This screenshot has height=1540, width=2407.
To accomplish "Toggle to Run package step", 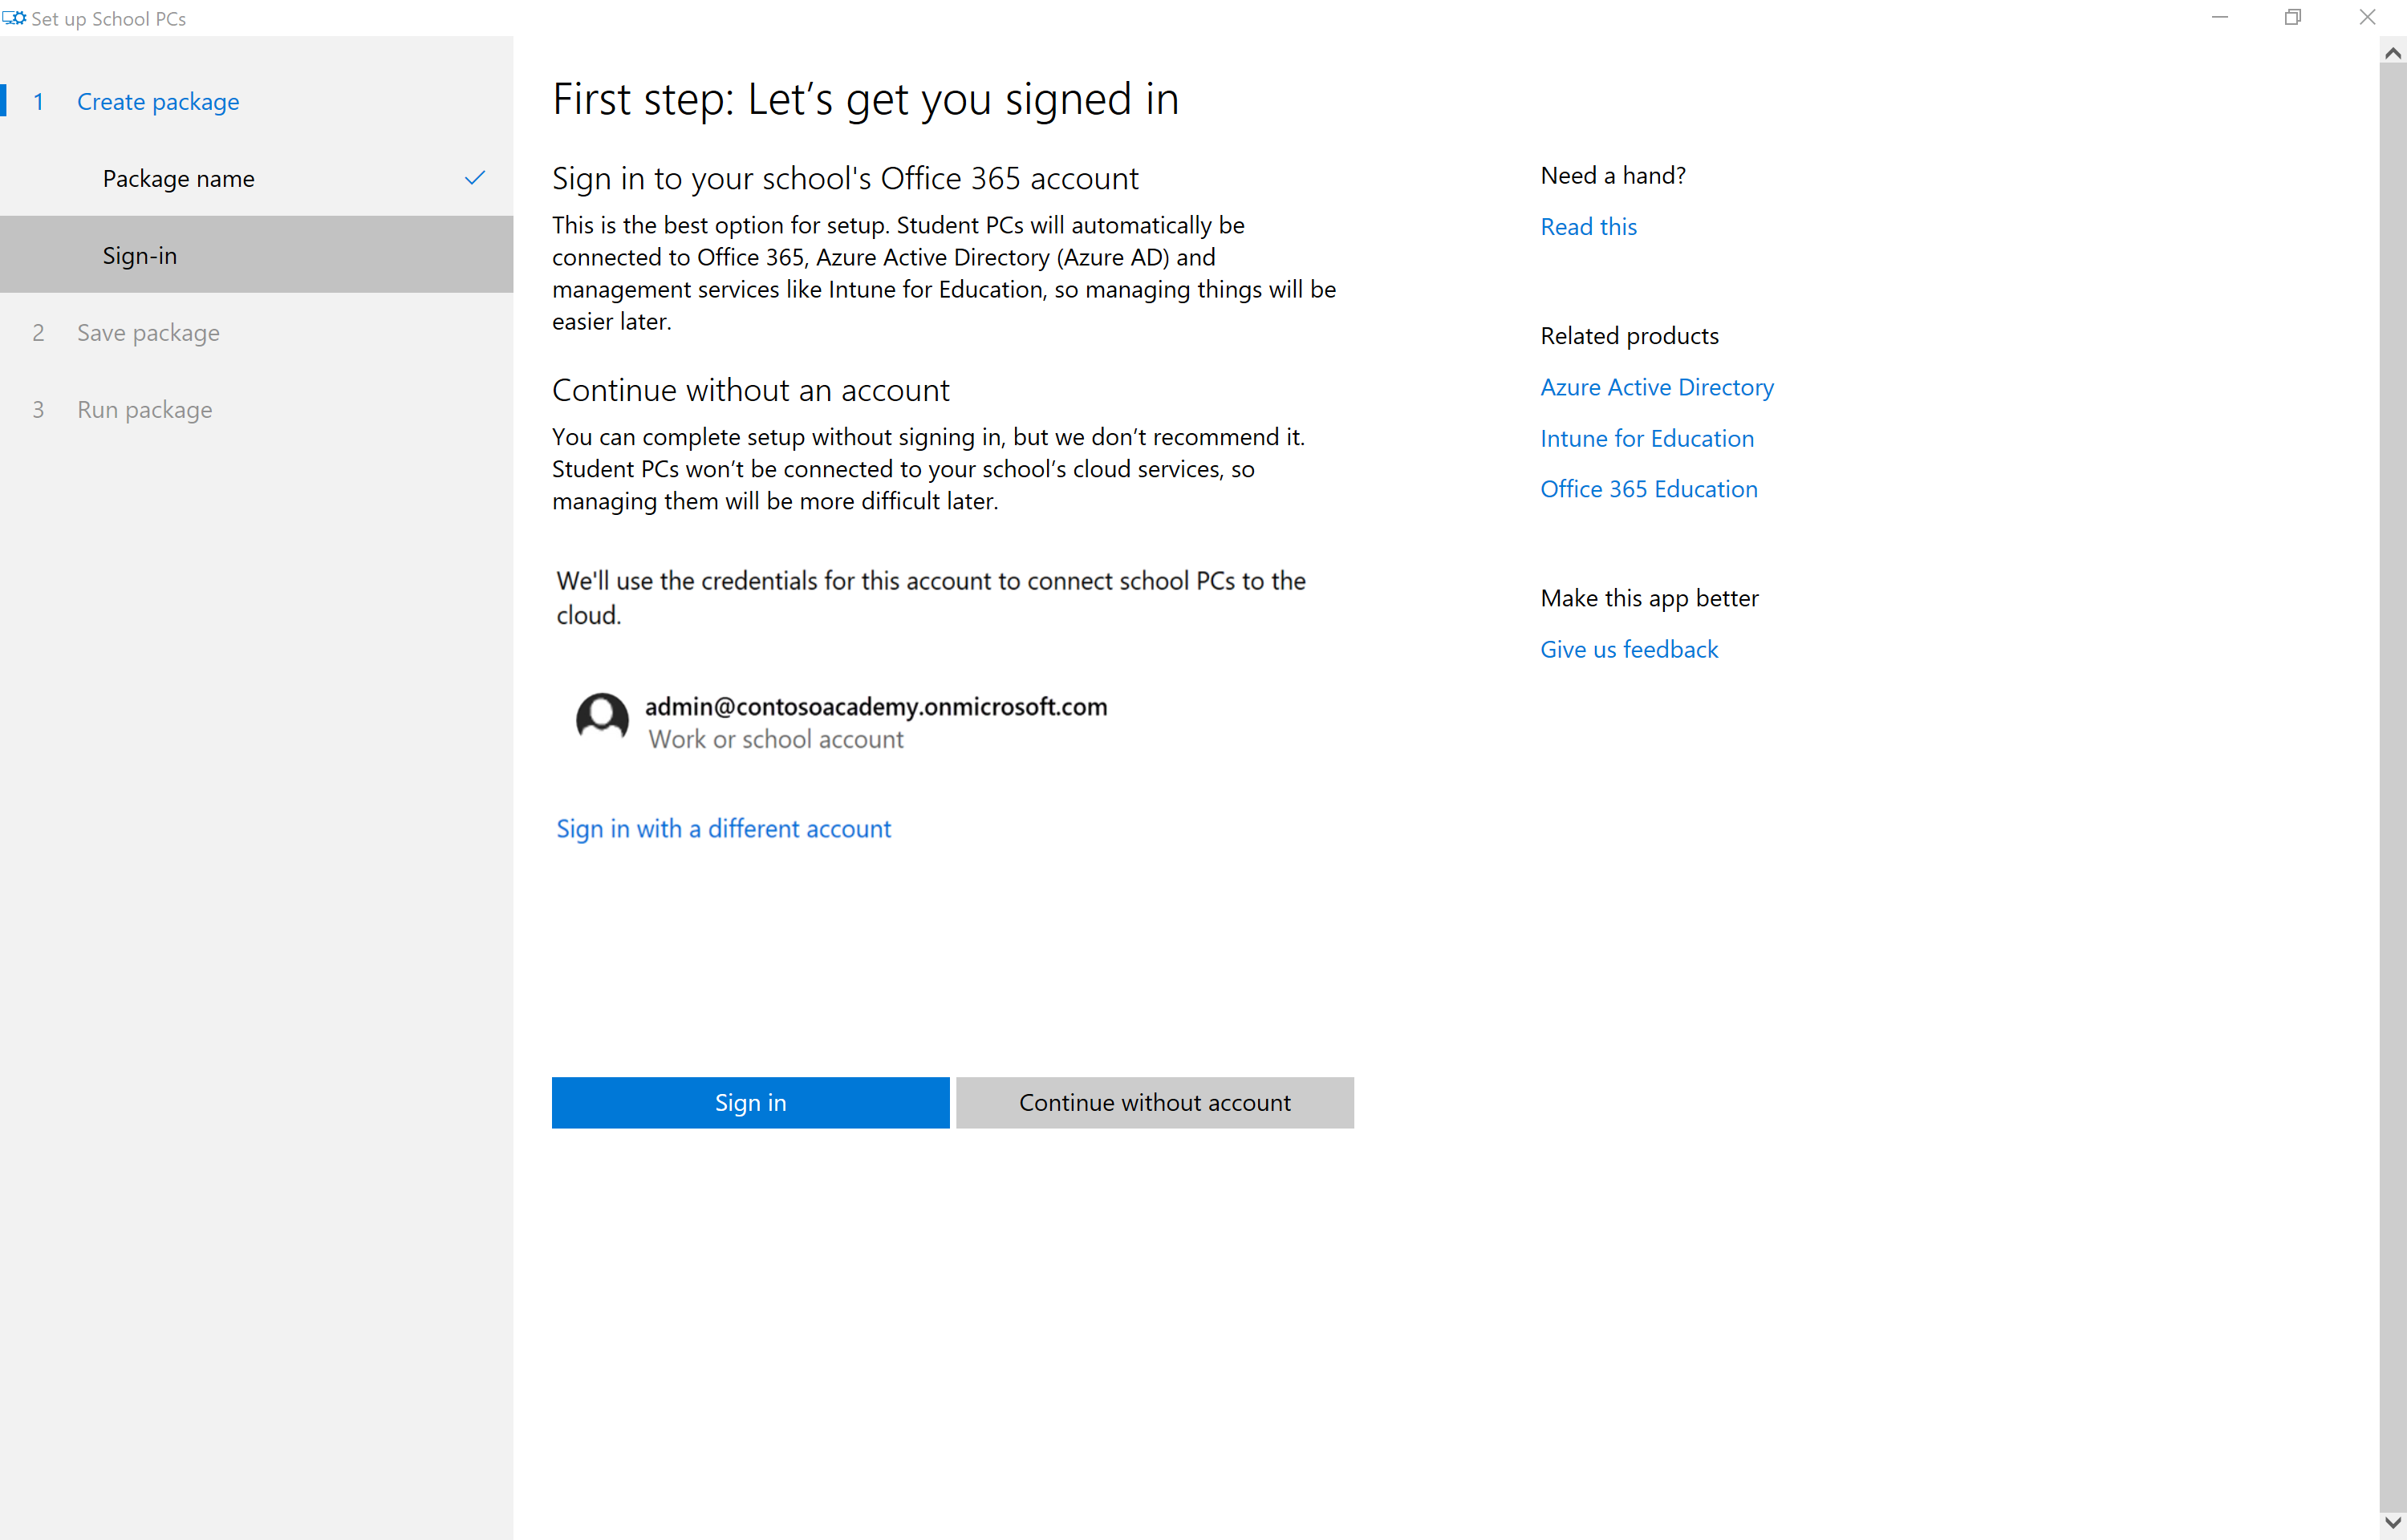I will (144, 409).
